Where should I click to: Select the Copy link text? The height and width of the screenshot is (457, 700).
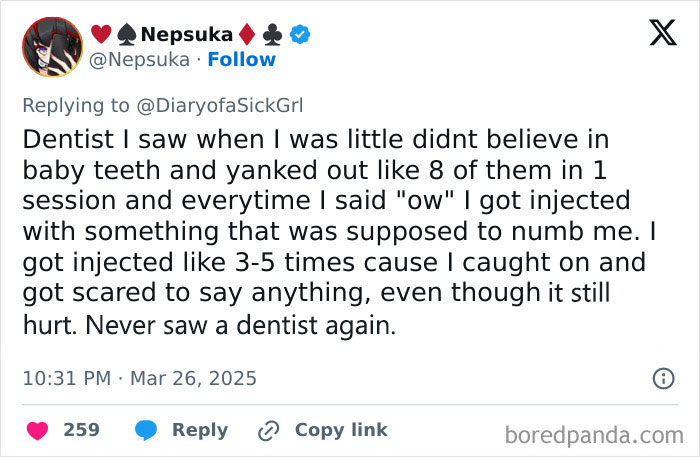pos(340,430)
